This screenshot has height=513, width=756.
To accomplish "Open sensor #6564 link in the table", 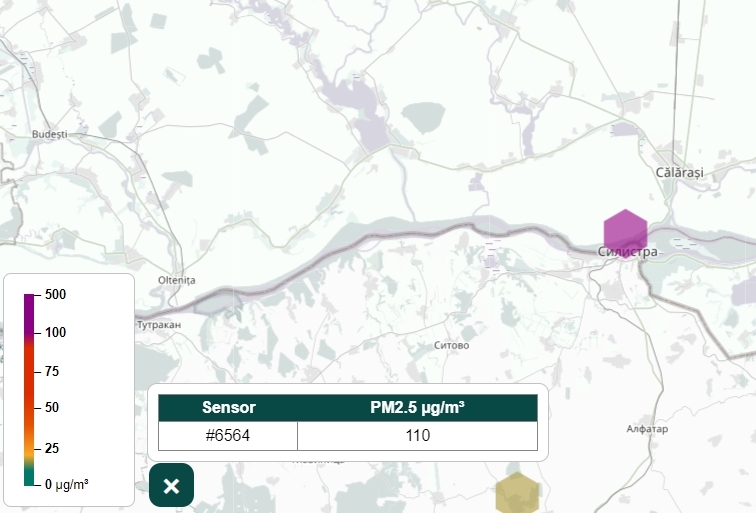I will (228, 436).
